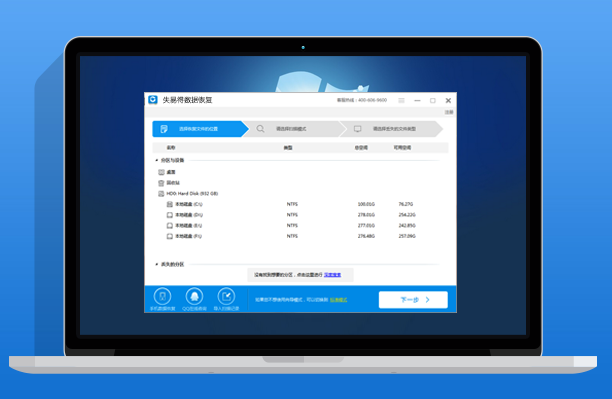Select the HDD Hard Disk entry
The height and width of the screenshot is (399, 612).
pyautogui.click(x=188, y=194)
